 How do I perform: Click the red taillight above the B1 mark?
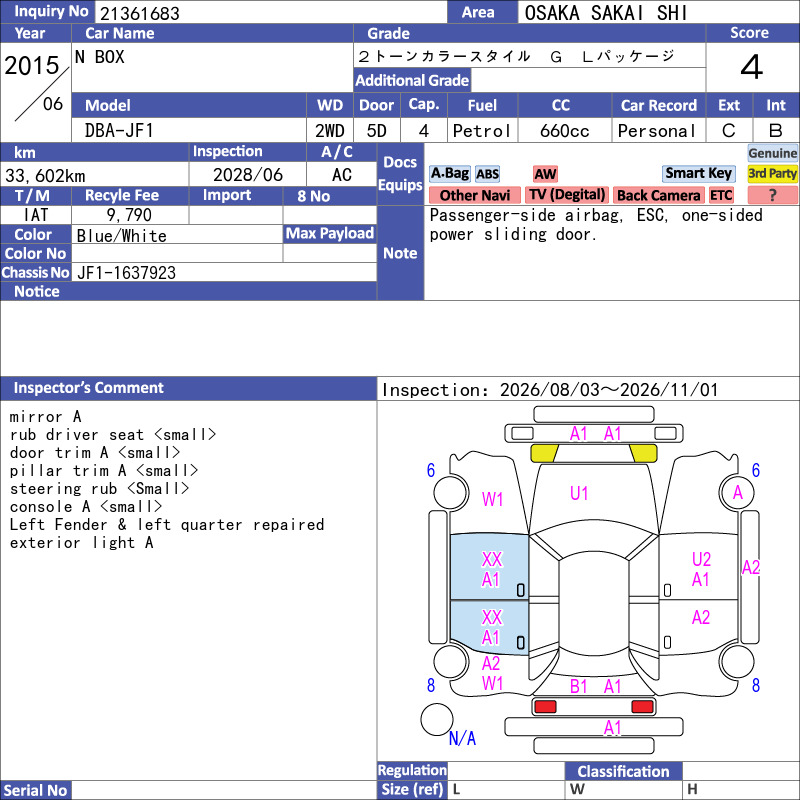tap(544, 707)
